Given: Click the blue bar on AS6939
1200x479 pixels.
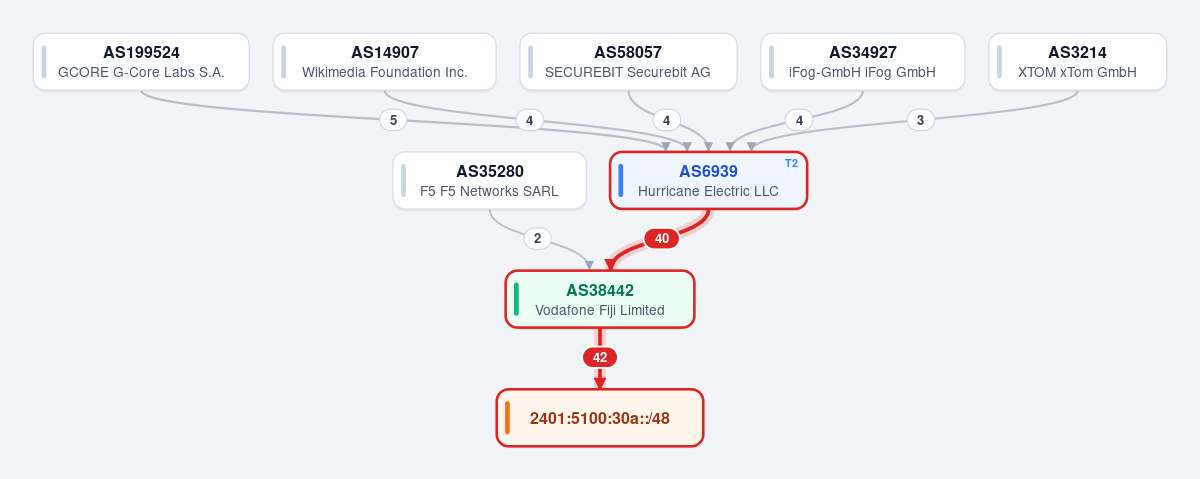Looking at the screenshot, I should (621, 181).
